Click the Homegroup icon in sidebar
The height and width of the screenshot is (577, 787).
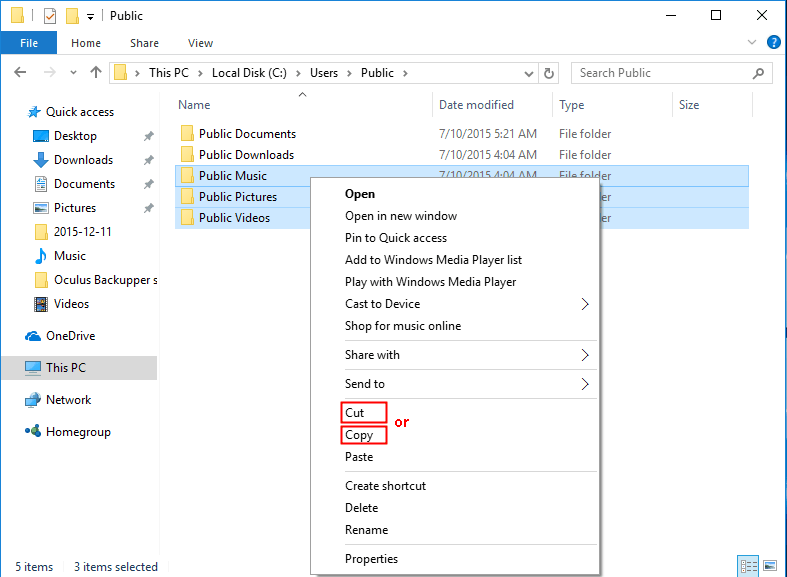[33, 432]
